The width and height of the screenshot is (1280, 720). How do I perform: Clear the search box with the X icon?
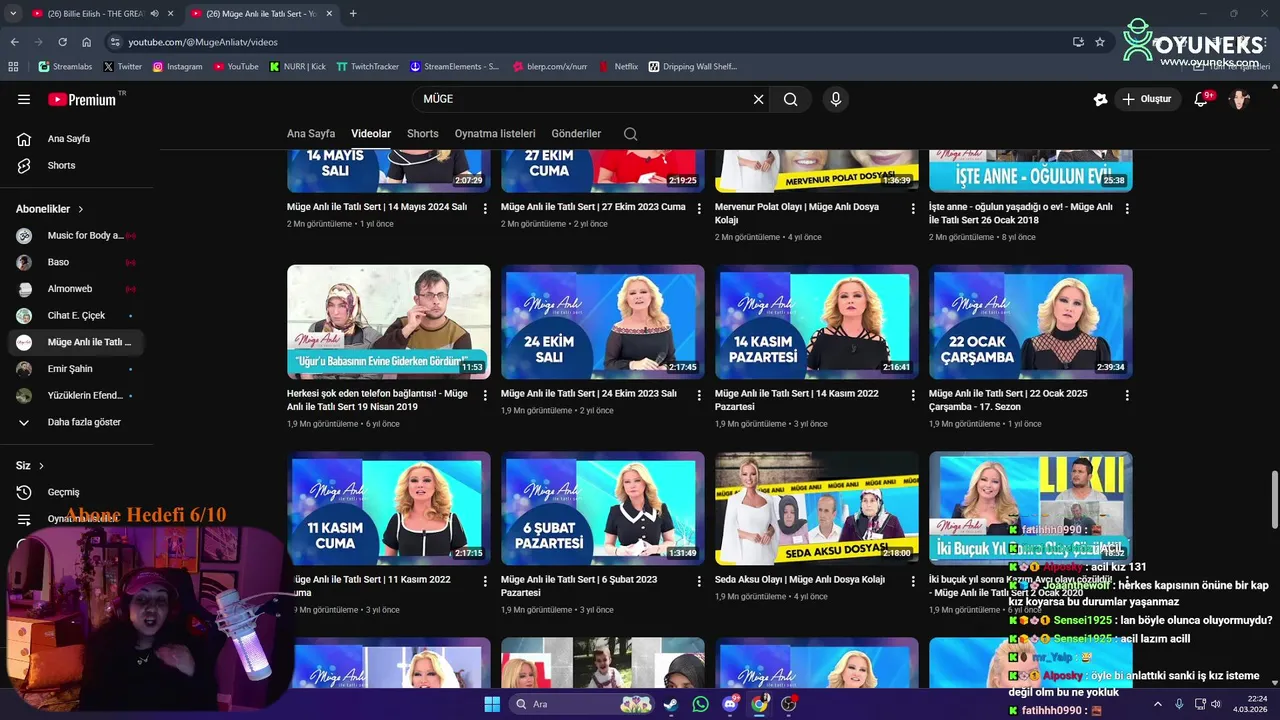tap(758, 99)
